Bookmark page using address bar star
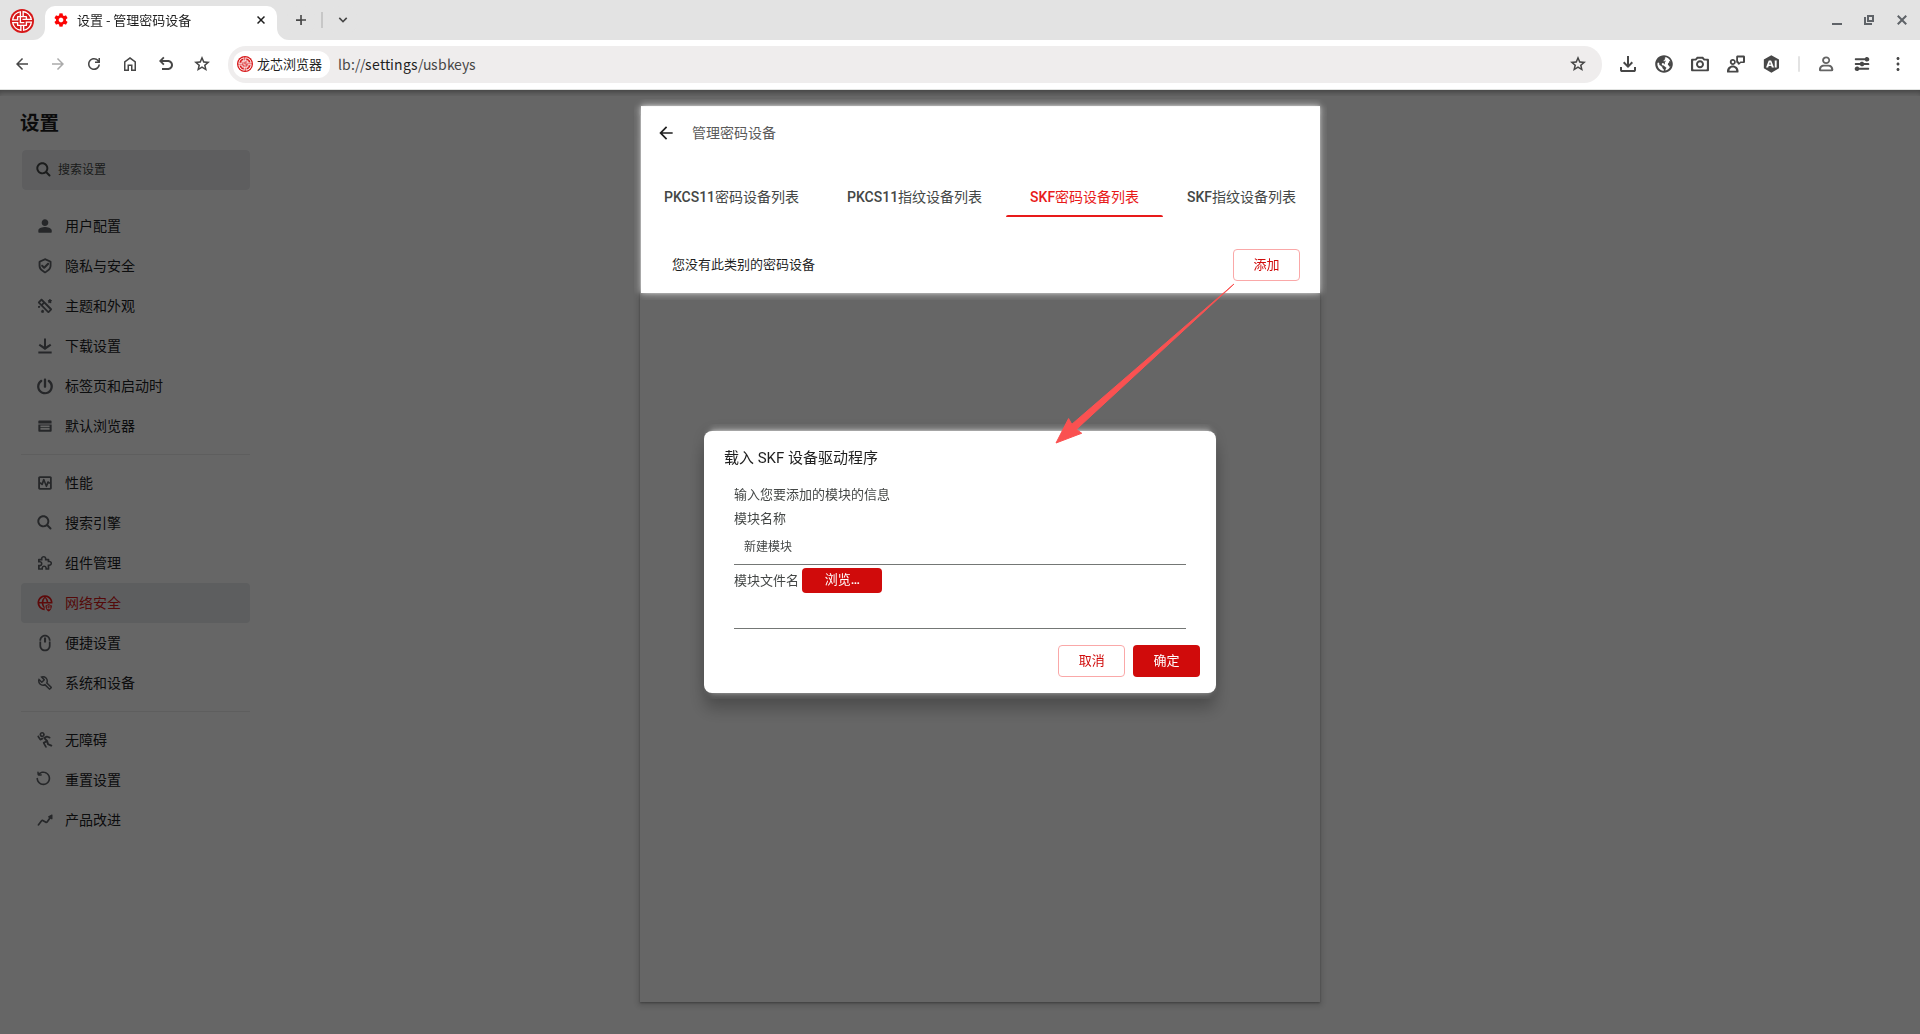The height and width of the screenshot is (1034, 1920). 1577,64
